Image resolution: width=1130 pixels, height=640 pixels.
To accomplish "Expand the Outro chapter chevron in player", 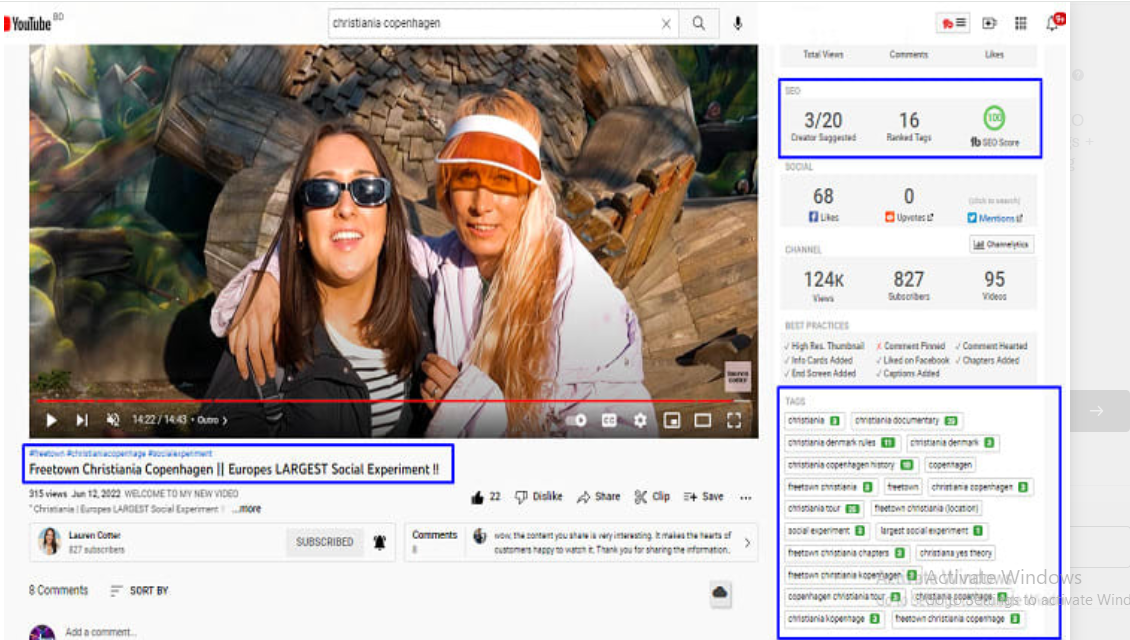I will [226, 421].
